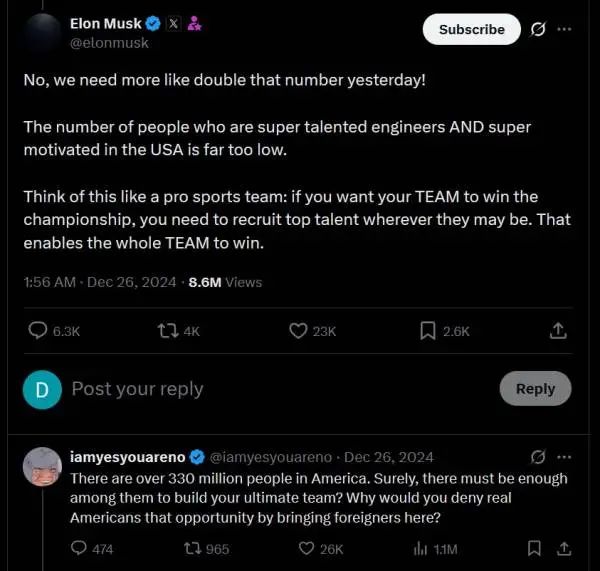This screenshot has width=600, height=571.
Task: Click the X affiliation badge by Elon's name
Action: [x=172, y=23]
